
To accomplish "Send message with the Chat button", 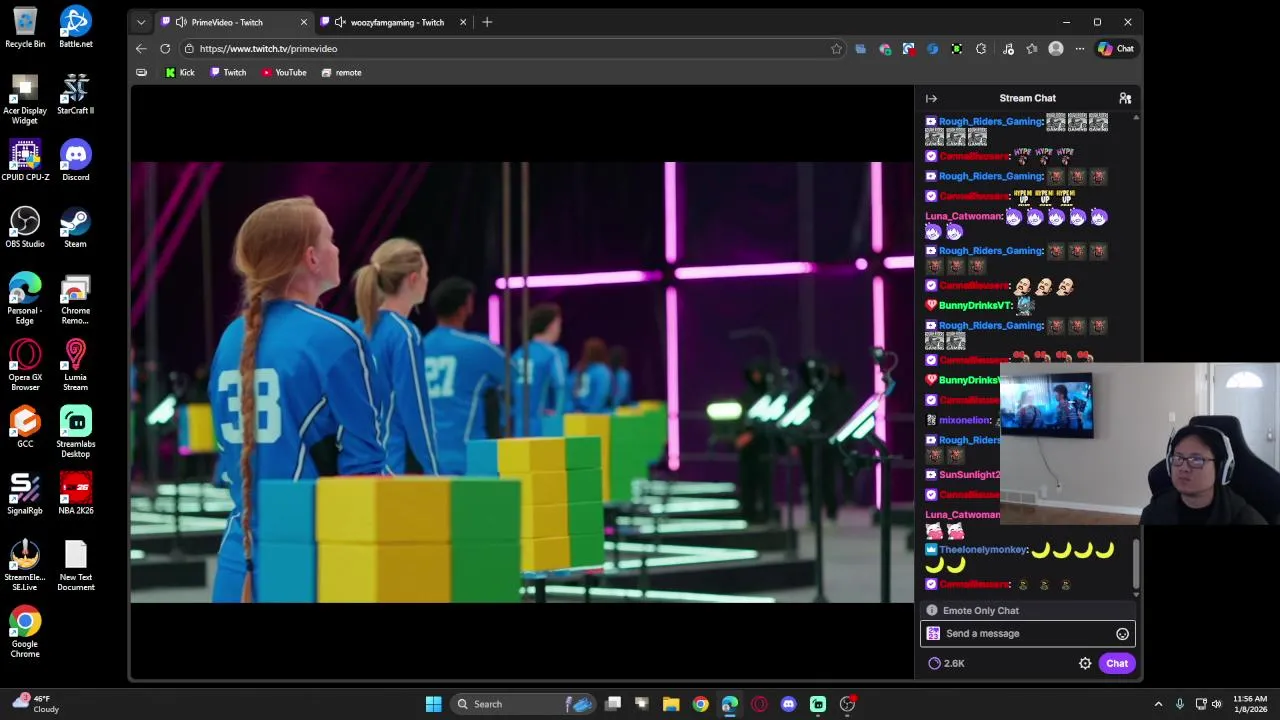I will click(x=1117, y=663).
